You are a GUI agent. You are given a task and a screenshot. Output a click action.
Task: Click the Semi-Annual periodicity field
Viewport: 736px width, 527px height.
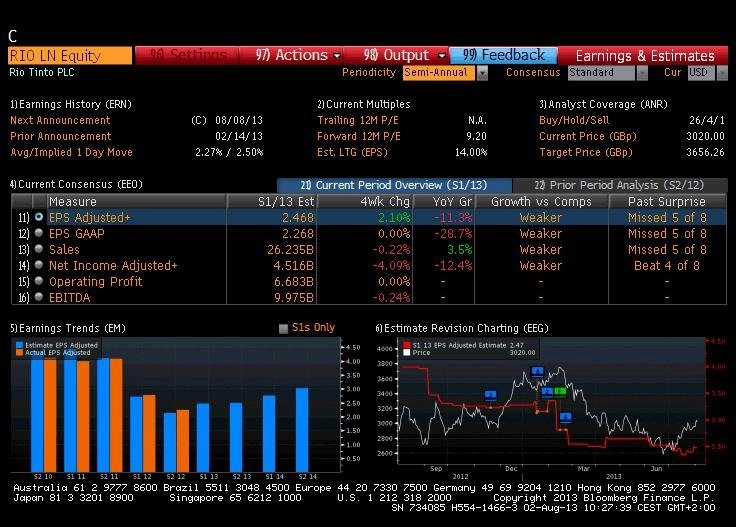pyautogui.click(x=439, y=73)
